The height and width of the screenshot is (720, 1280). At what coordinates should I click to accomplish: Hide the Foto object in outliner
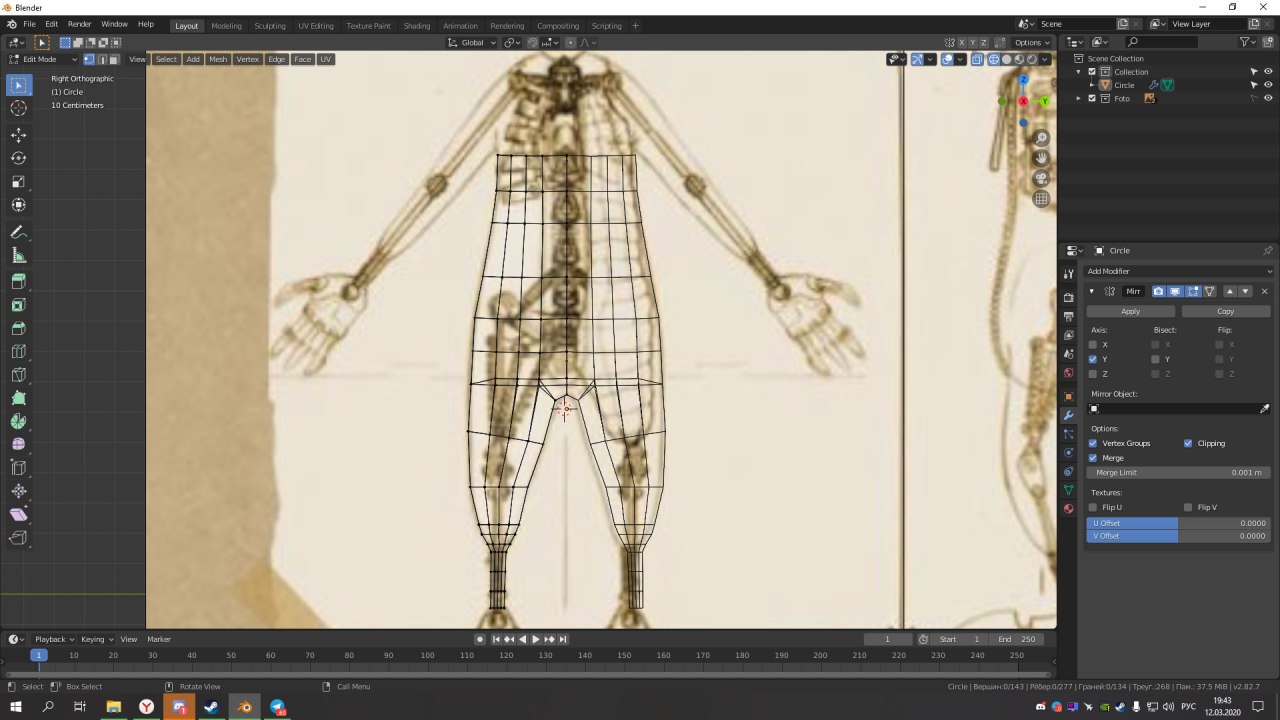[1268, 98]
